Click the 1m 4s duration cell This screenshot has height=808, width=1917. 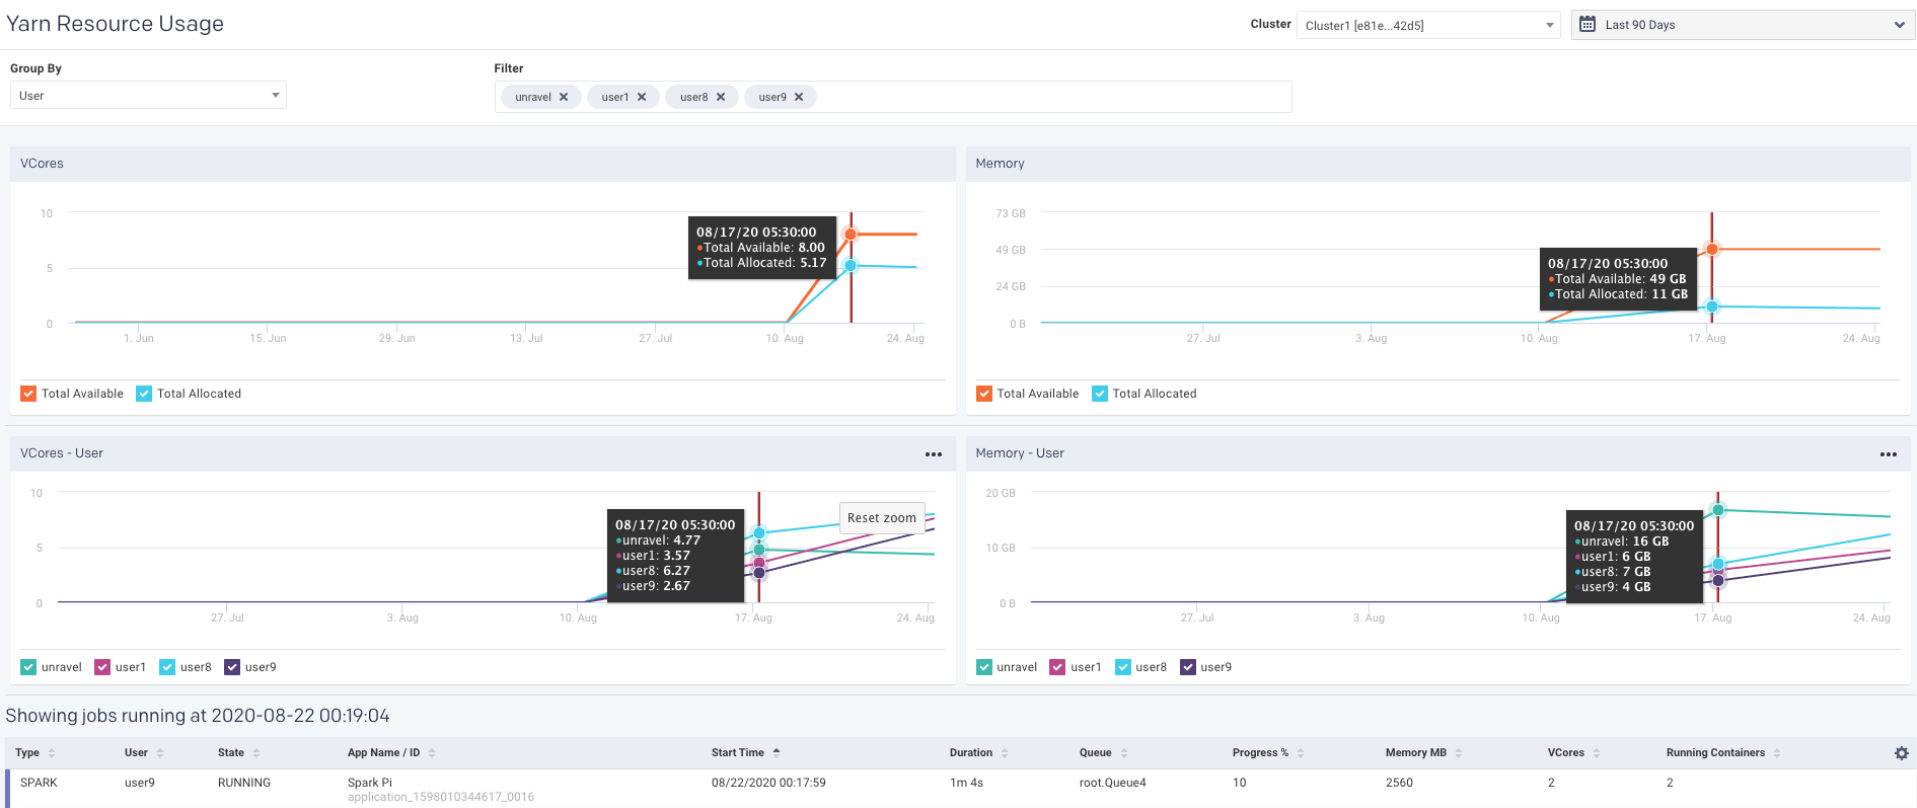(966, 783)
